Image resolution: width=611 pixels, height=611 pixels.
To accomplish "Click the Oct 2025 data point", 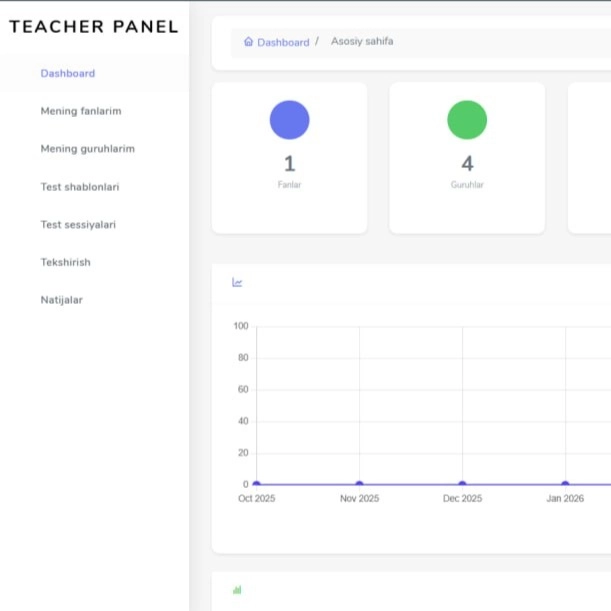I will click(256, 484).
